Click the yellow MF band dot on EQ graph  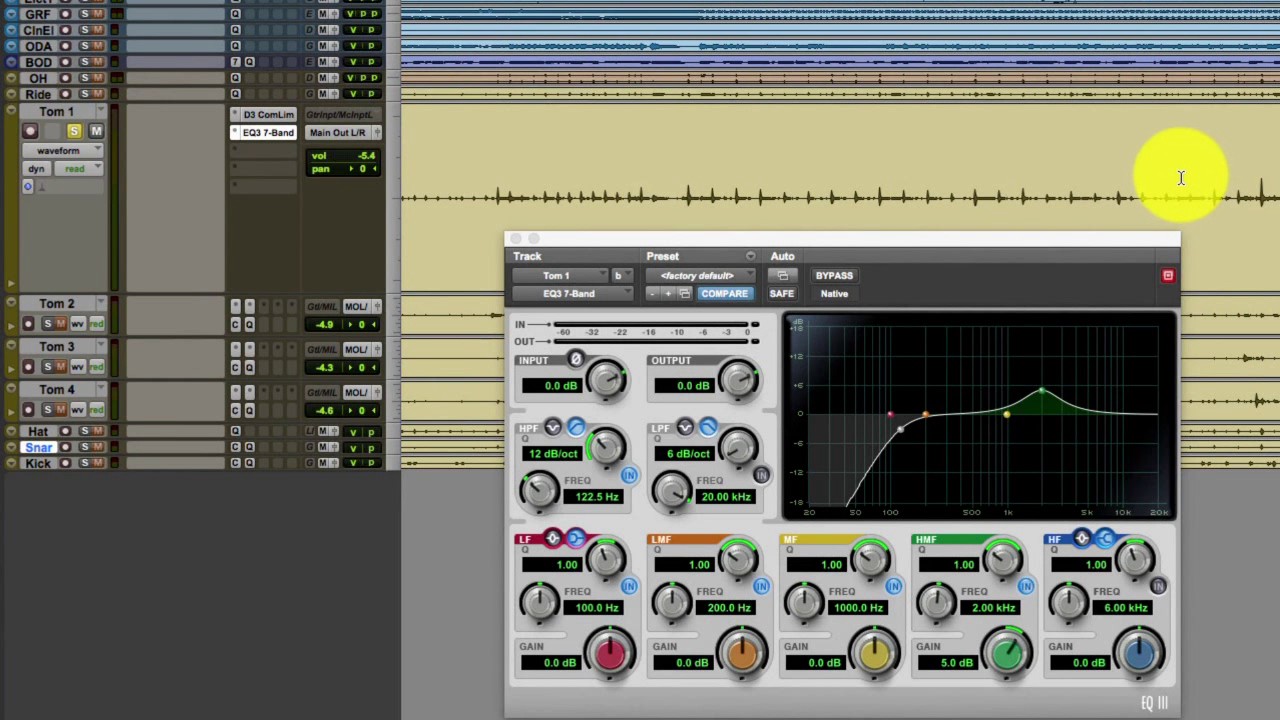[1006, 414]
